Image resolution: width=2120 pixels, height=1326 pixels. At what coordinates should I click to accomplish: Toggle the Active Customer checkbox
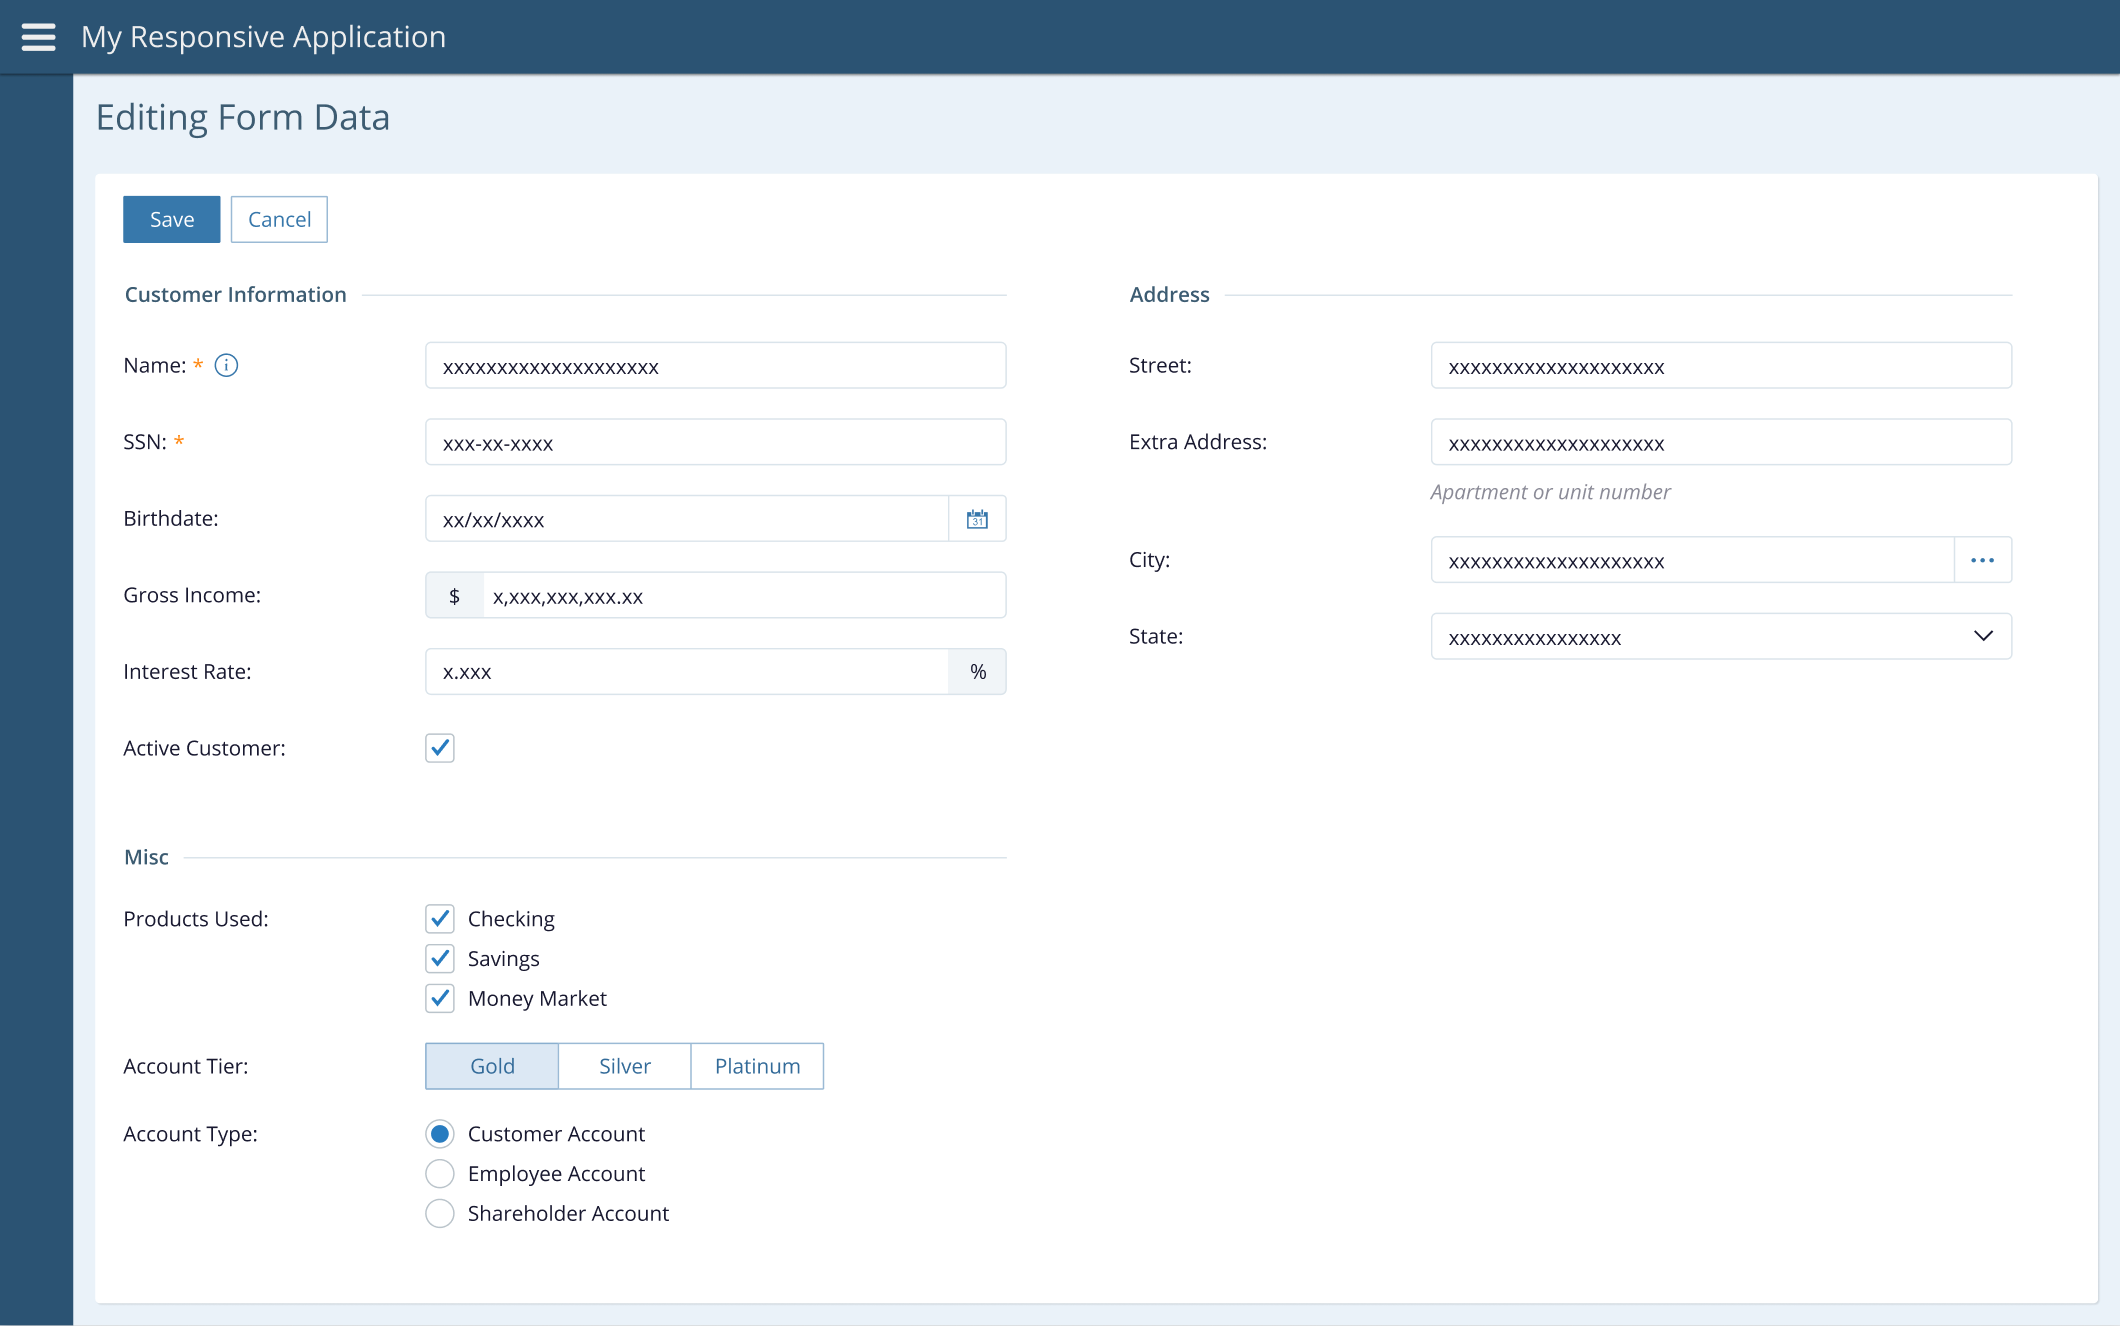(440, 748)
